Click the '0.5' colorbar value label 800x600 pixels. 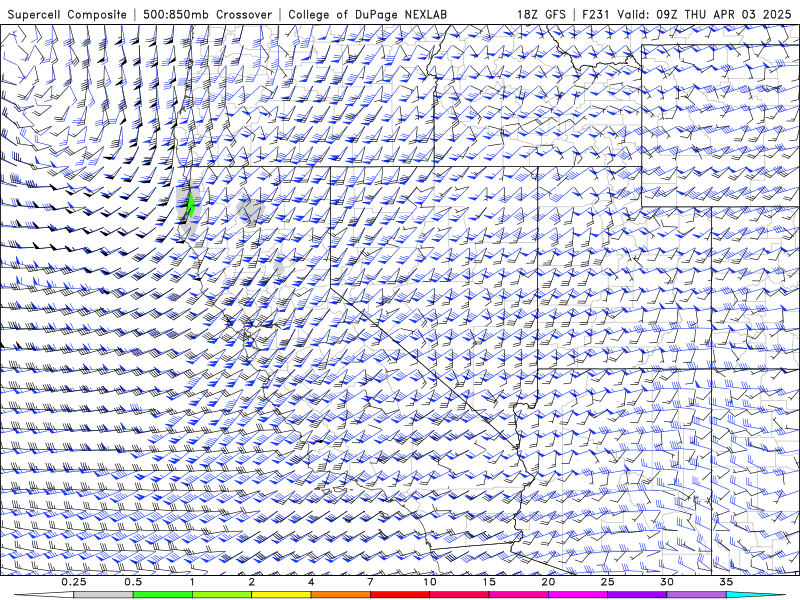point(133,582)
